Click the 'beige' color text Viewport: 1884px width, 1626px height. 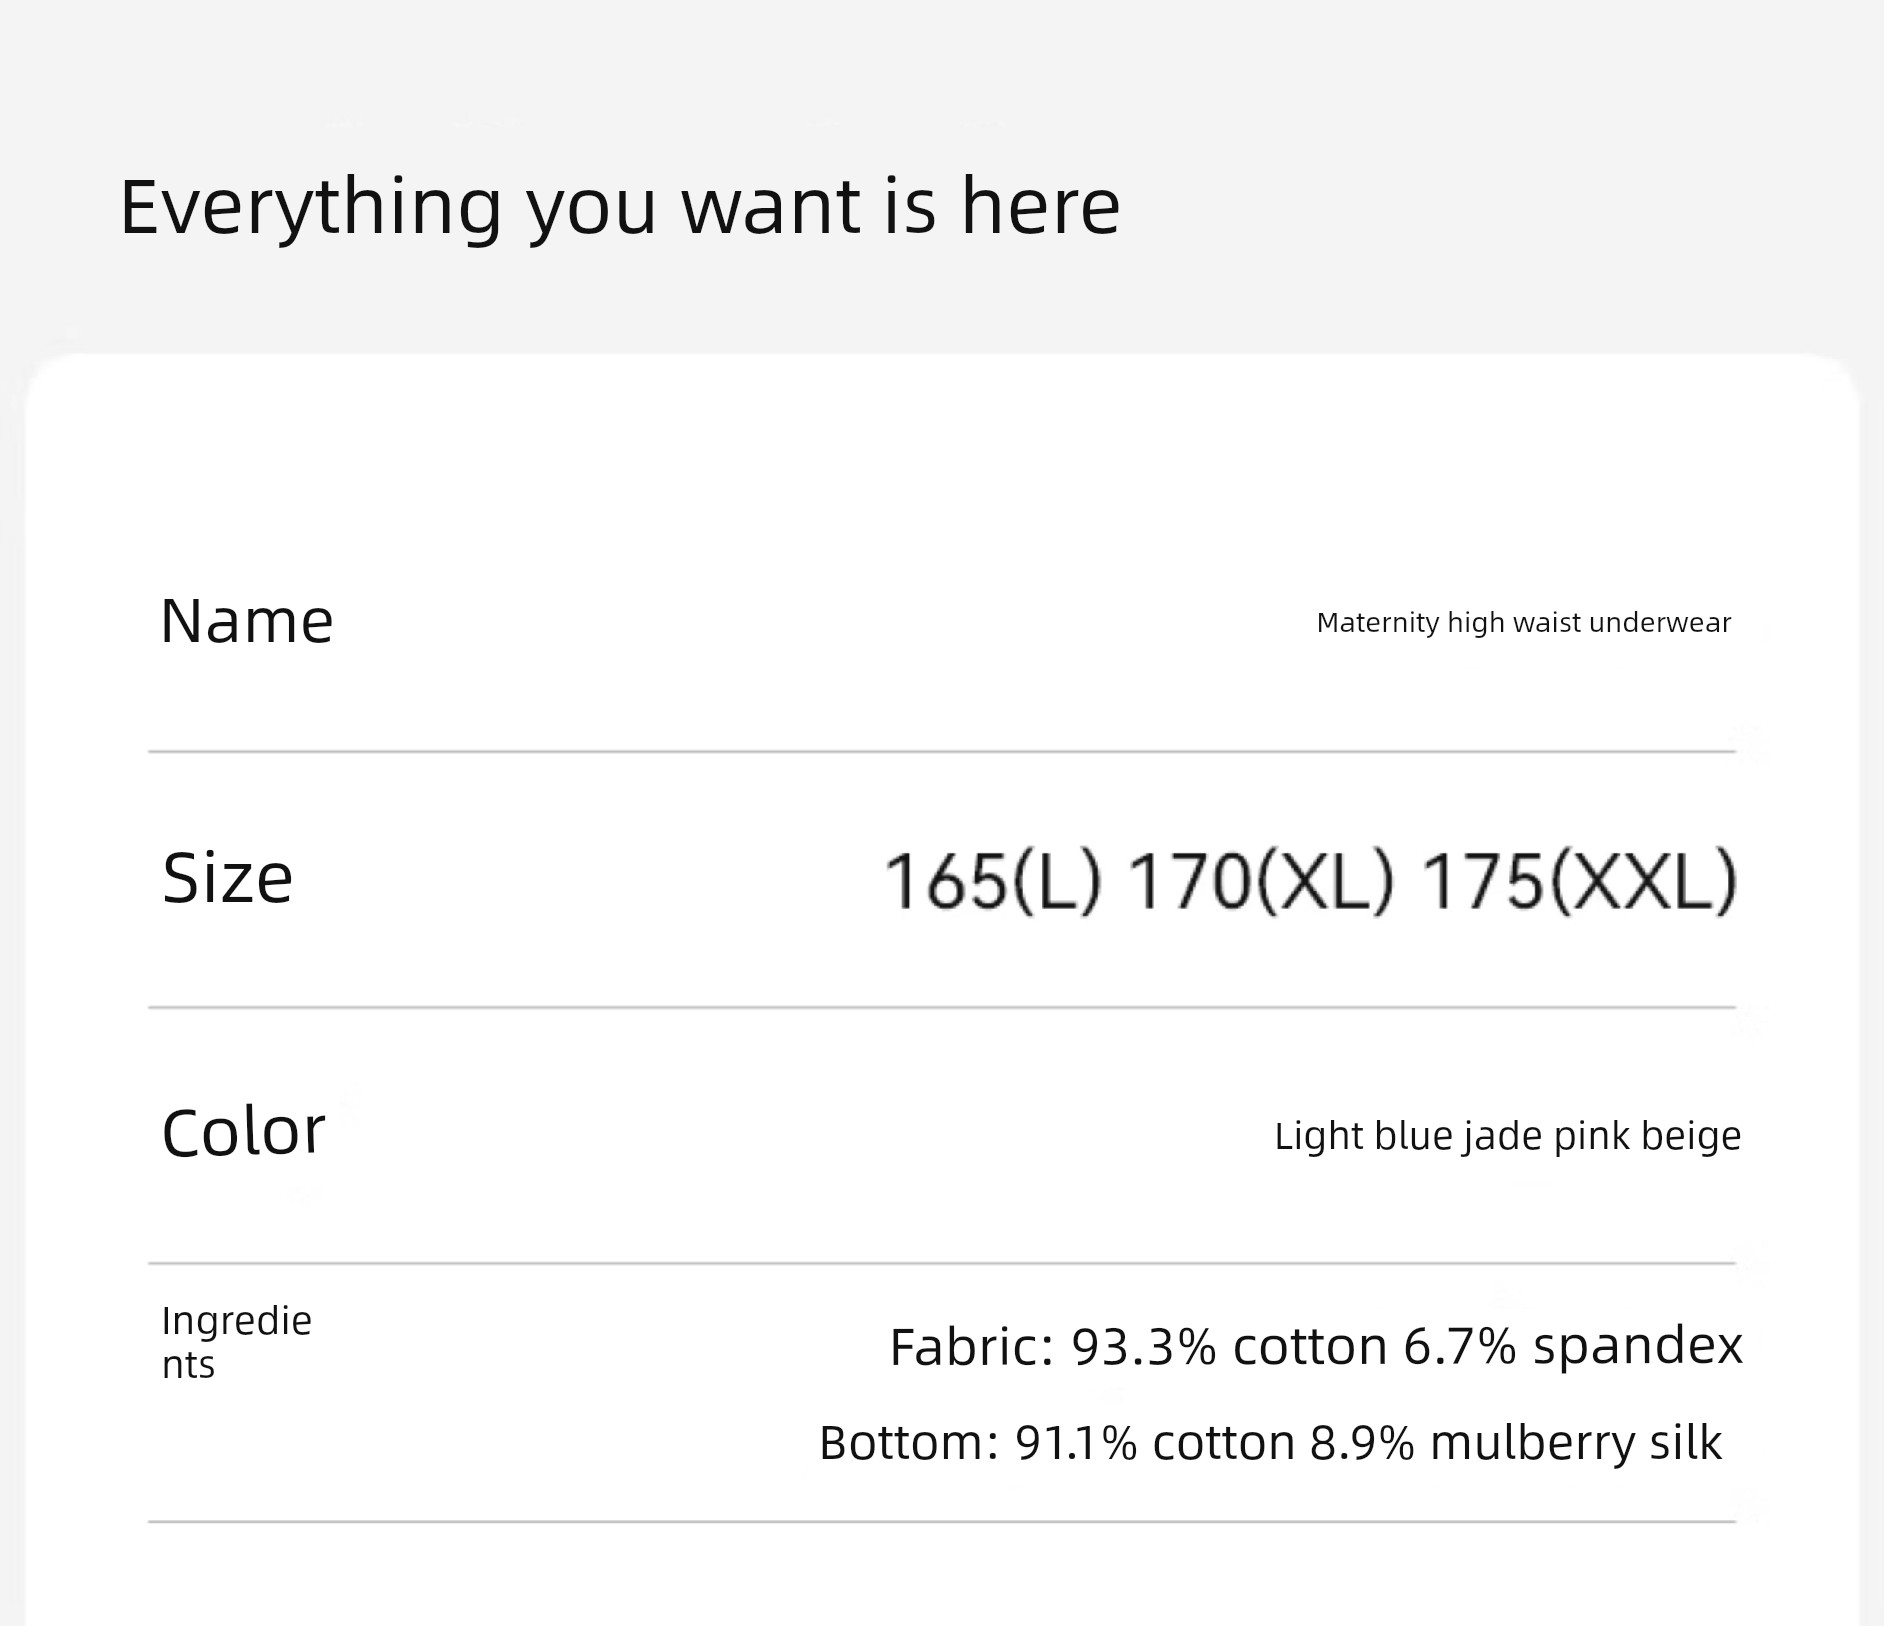(1691, 1137)
